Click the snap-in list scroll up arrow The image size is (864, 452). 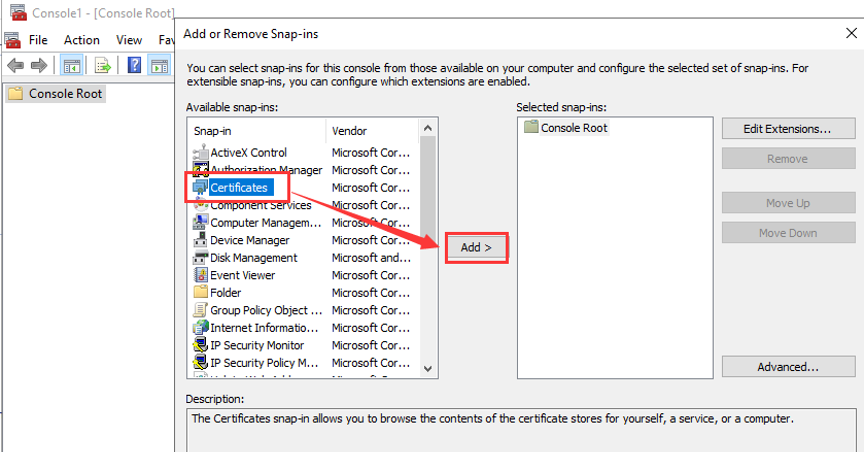click(428, 128)
